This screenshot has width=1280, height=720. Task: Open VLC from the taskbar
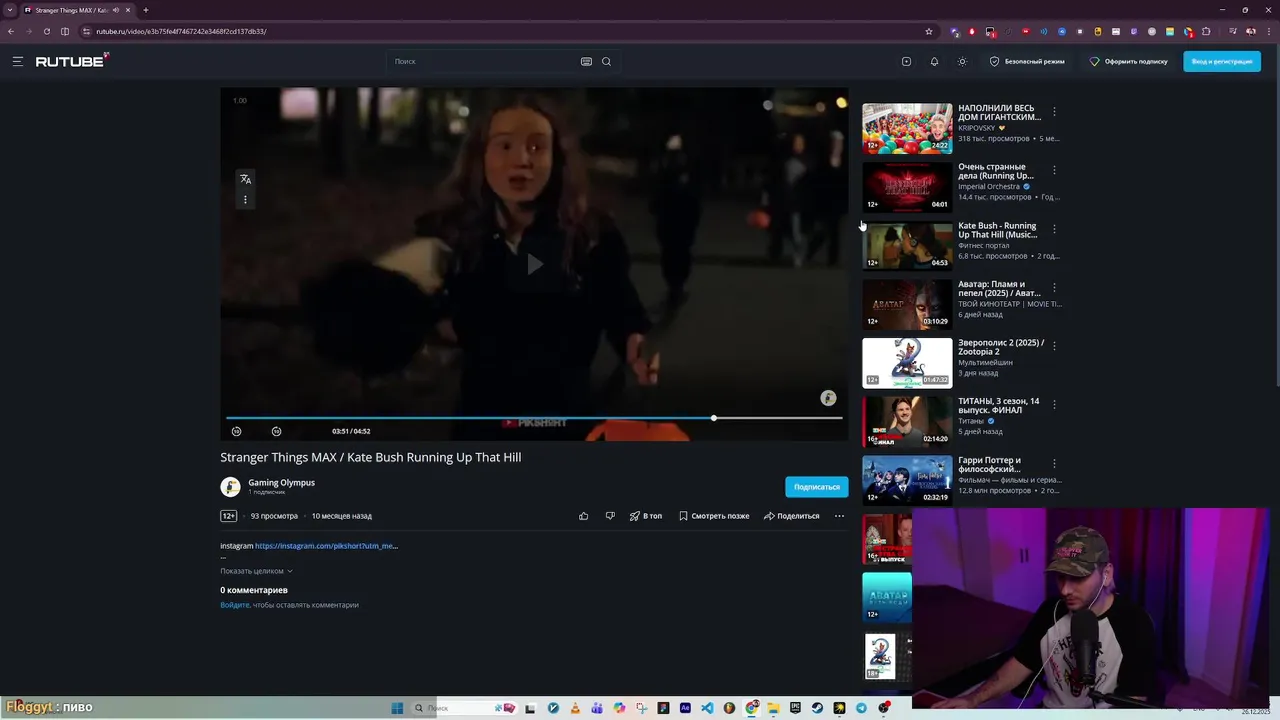click(575, 708)
